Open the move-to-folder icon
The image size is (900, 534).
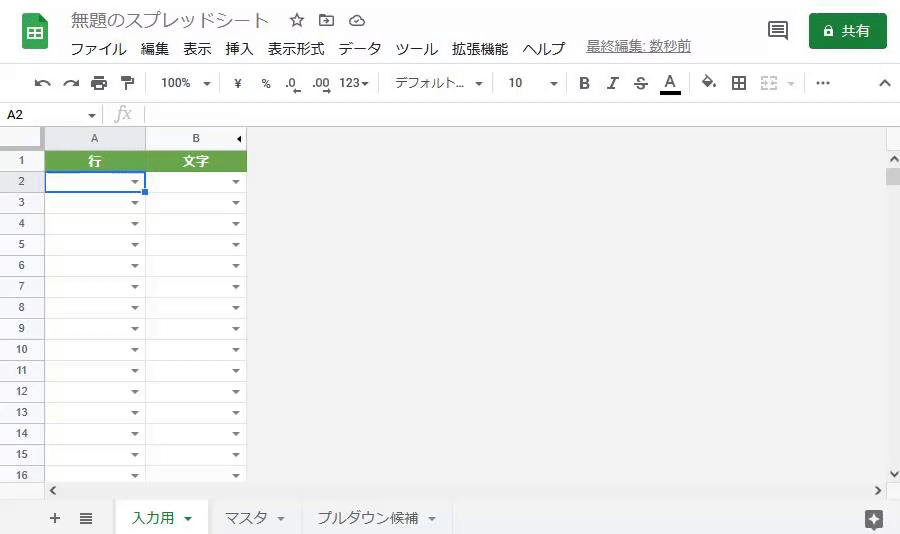point(326,21)
